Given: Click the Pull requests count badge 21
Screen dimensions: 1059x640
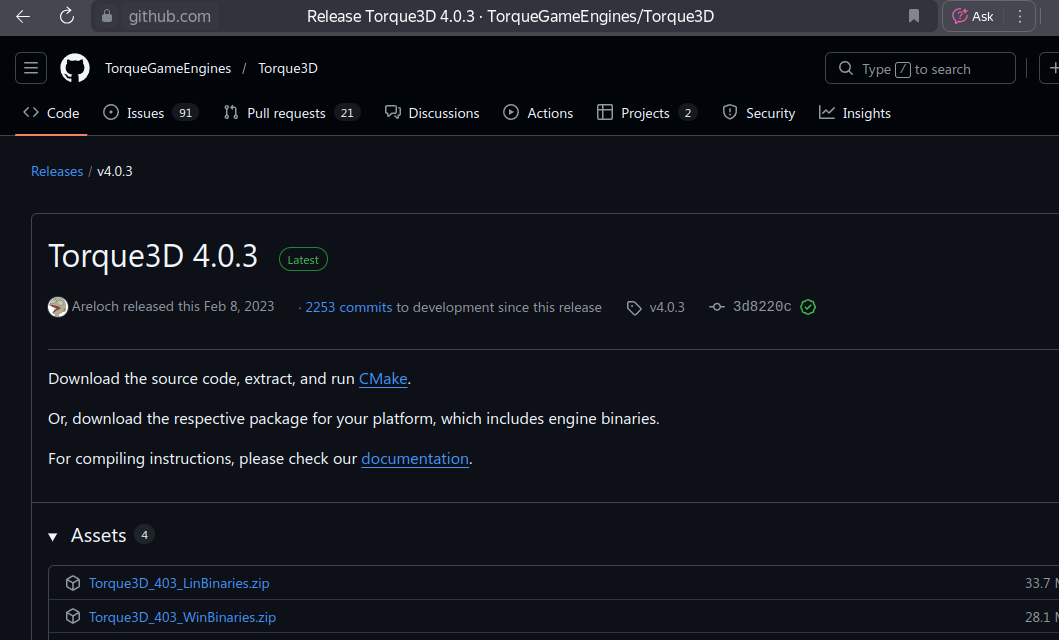Looking at the screenshot, I should tap(347, 113).
